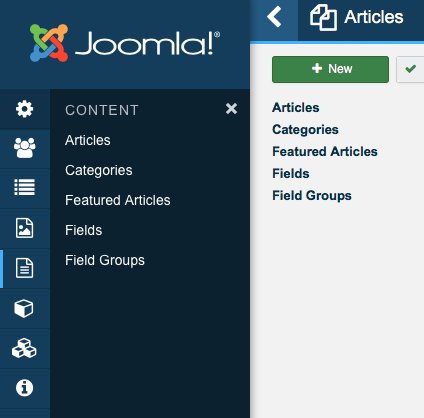Open the Extensions stacked cubes icon

(24, 348)
